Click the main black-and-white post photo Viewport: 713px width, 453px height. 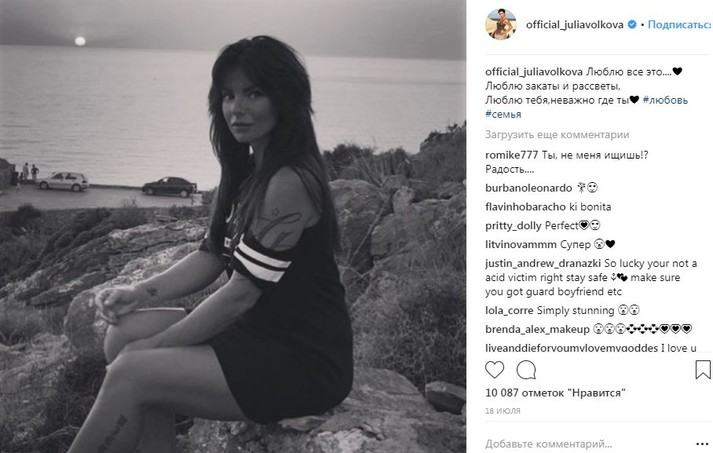tap(233, 226)
